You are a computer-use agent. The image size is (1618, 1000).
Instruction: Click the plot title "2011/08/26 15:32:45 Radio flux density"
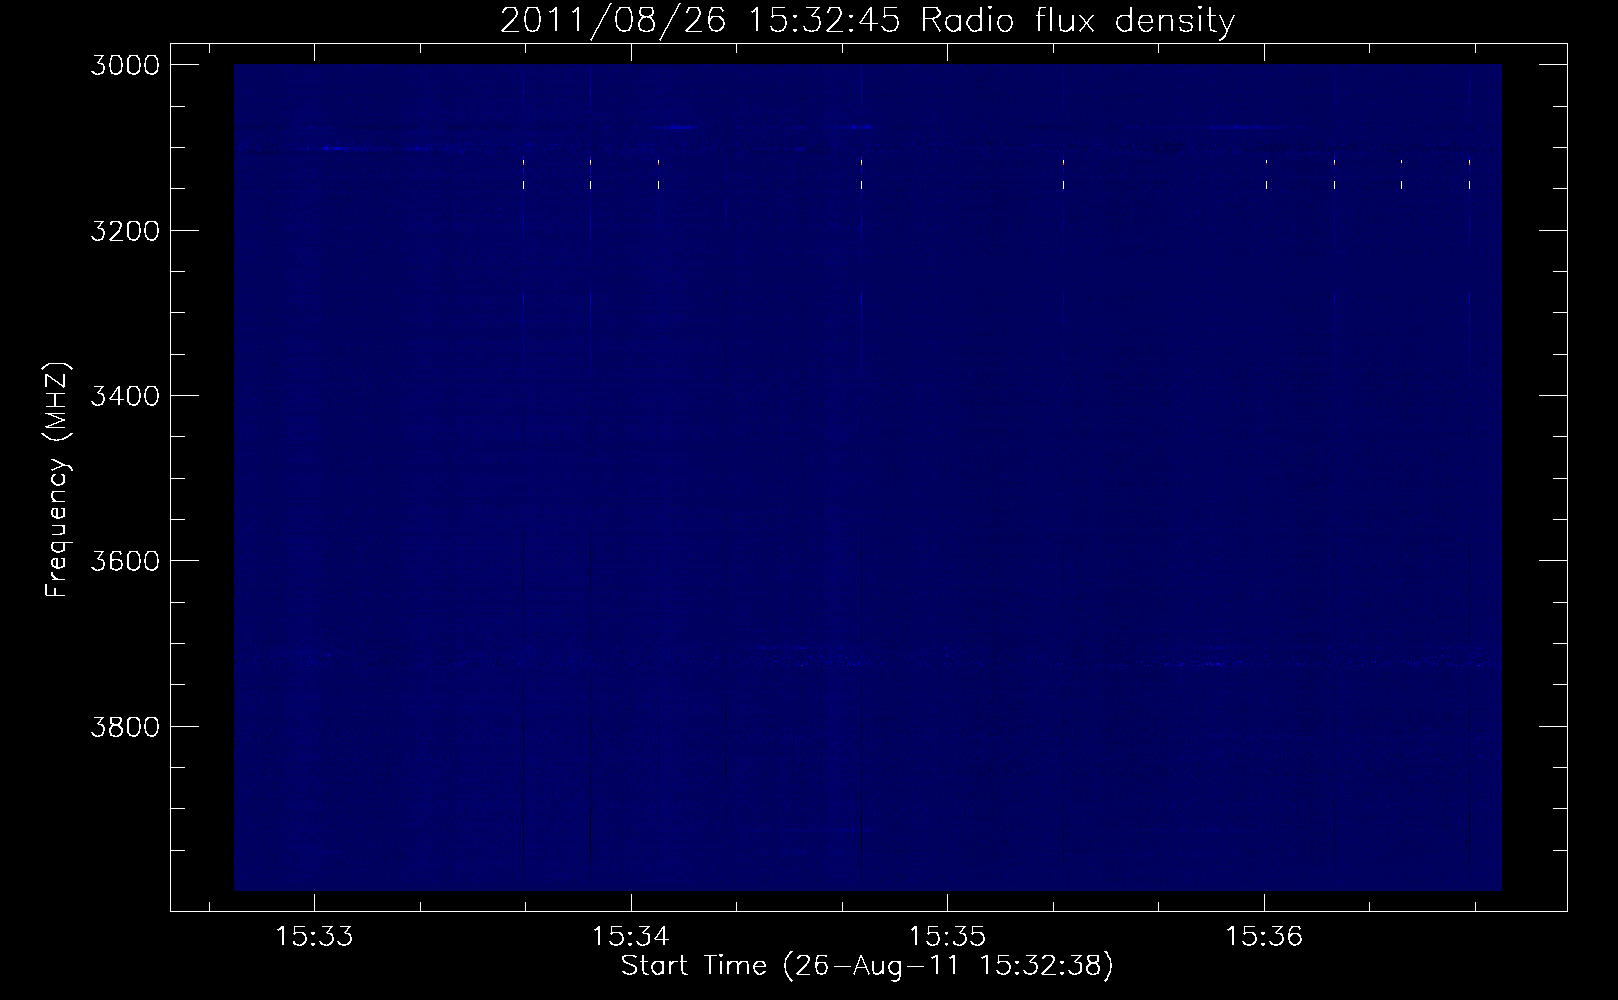coord(867,20)
